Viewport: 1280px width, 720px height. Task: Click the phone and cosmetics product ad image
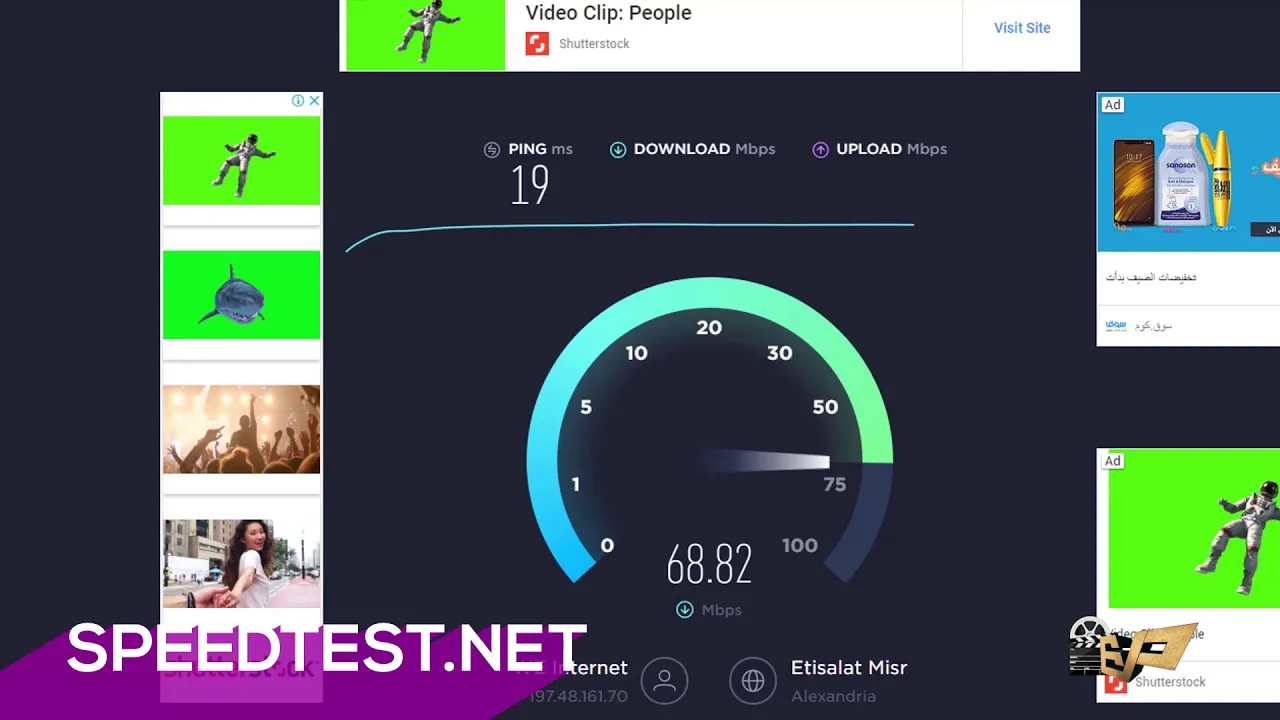pyautogui.click(x=1189, y=174)
